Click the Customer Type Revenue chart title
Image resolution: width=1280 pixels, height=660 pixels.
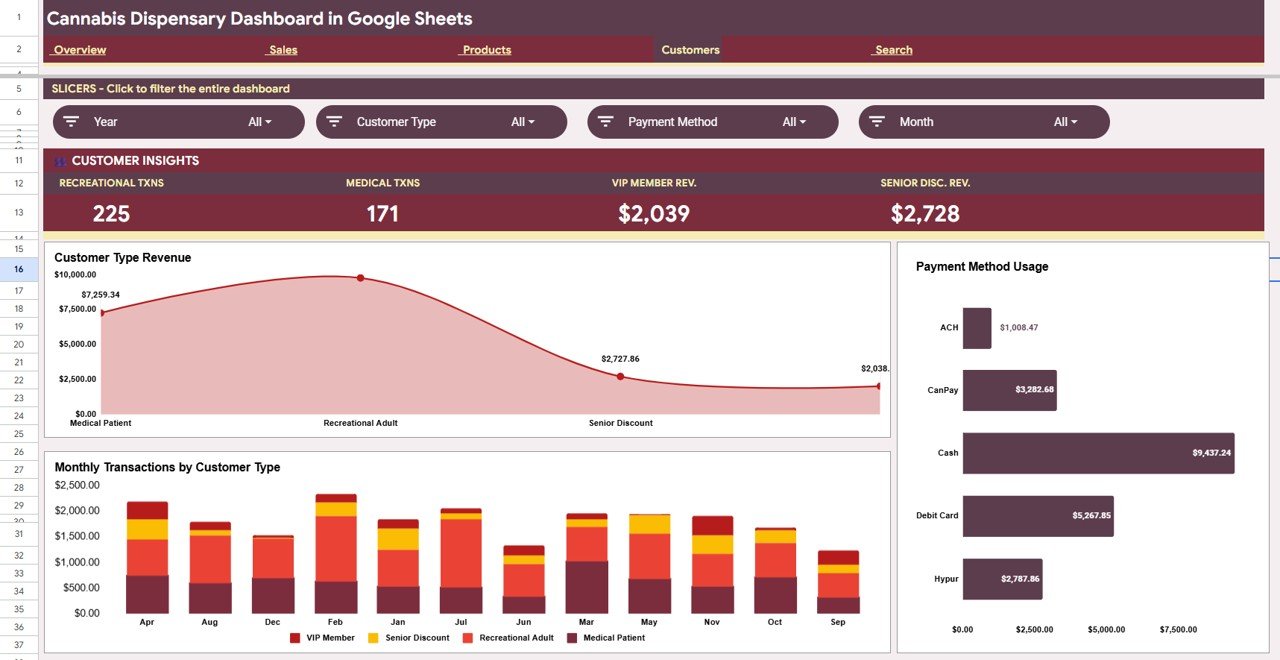[x=123, y=258]
